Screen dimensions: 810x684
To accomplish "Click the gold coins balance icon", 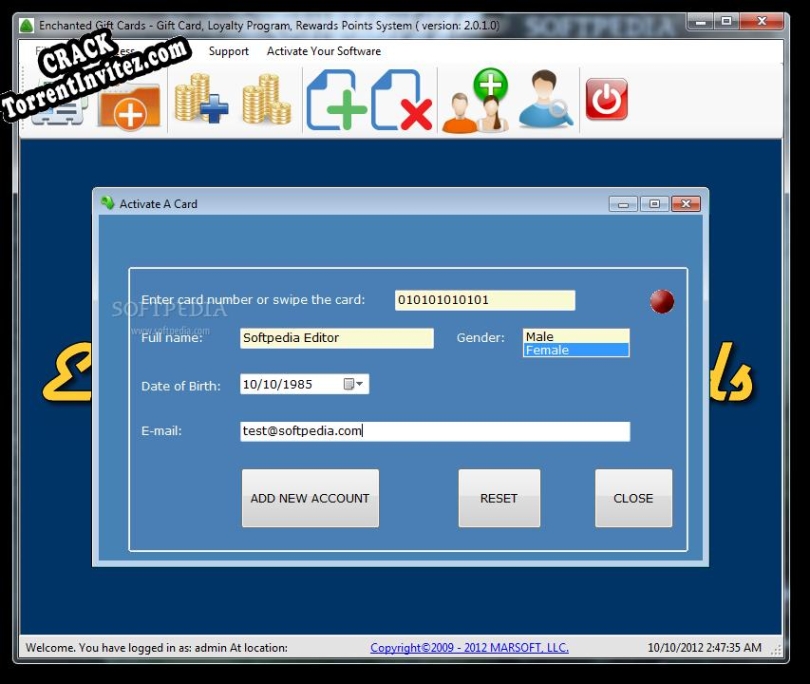I will click(266, 102).
